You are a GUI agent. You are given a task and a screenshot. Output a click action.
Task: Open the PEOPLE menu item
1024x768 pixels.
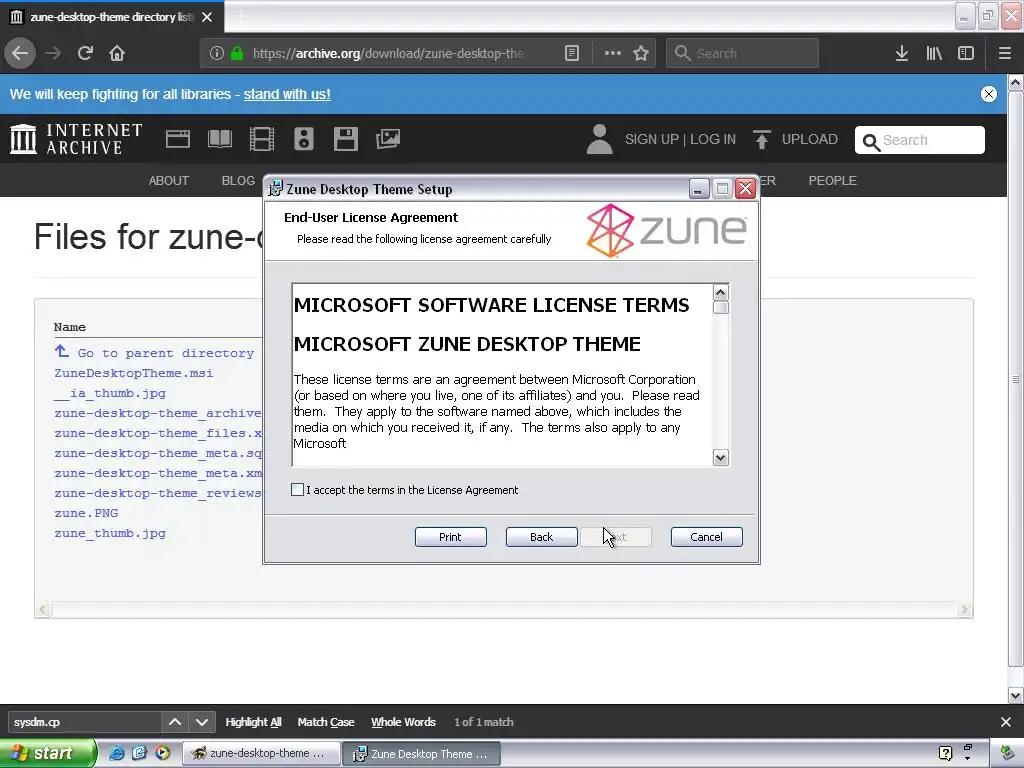[x=833, y=181]
